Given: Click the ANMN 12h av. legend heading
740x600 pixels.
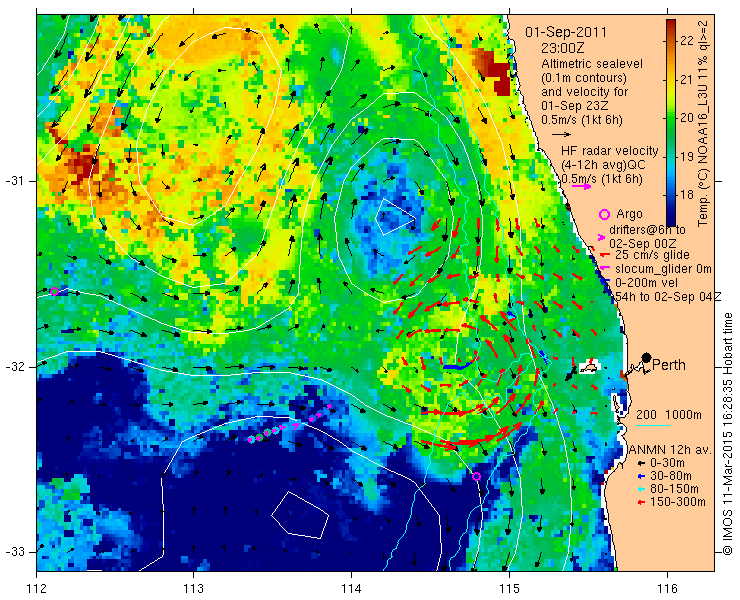Looking at the screenshot, I should pos(670,450).
